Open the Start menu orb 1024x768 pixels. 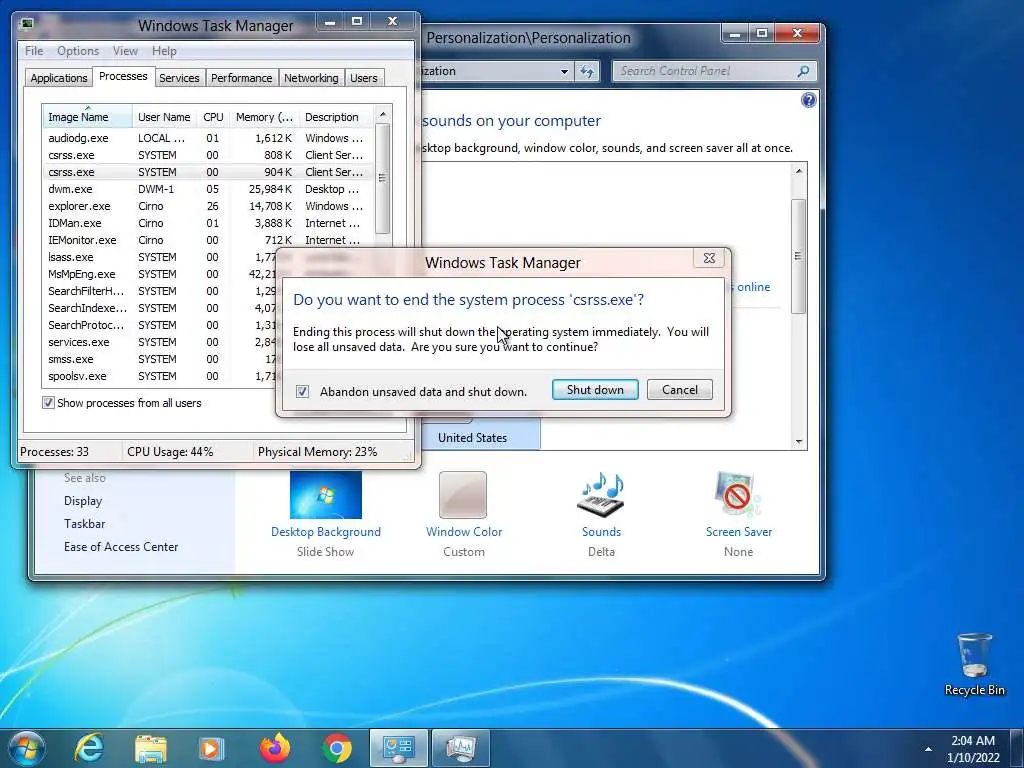pyautogui.click(x=26, y=748)
